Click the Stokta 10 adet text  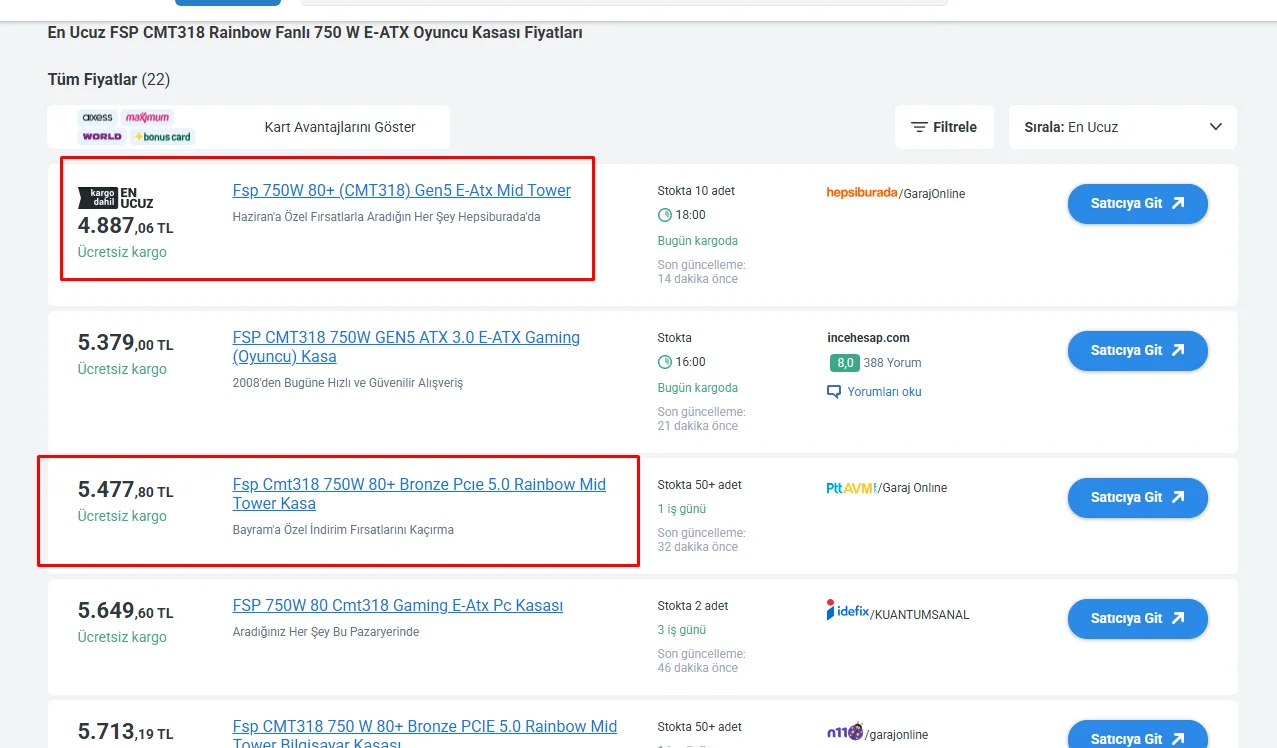696,191
